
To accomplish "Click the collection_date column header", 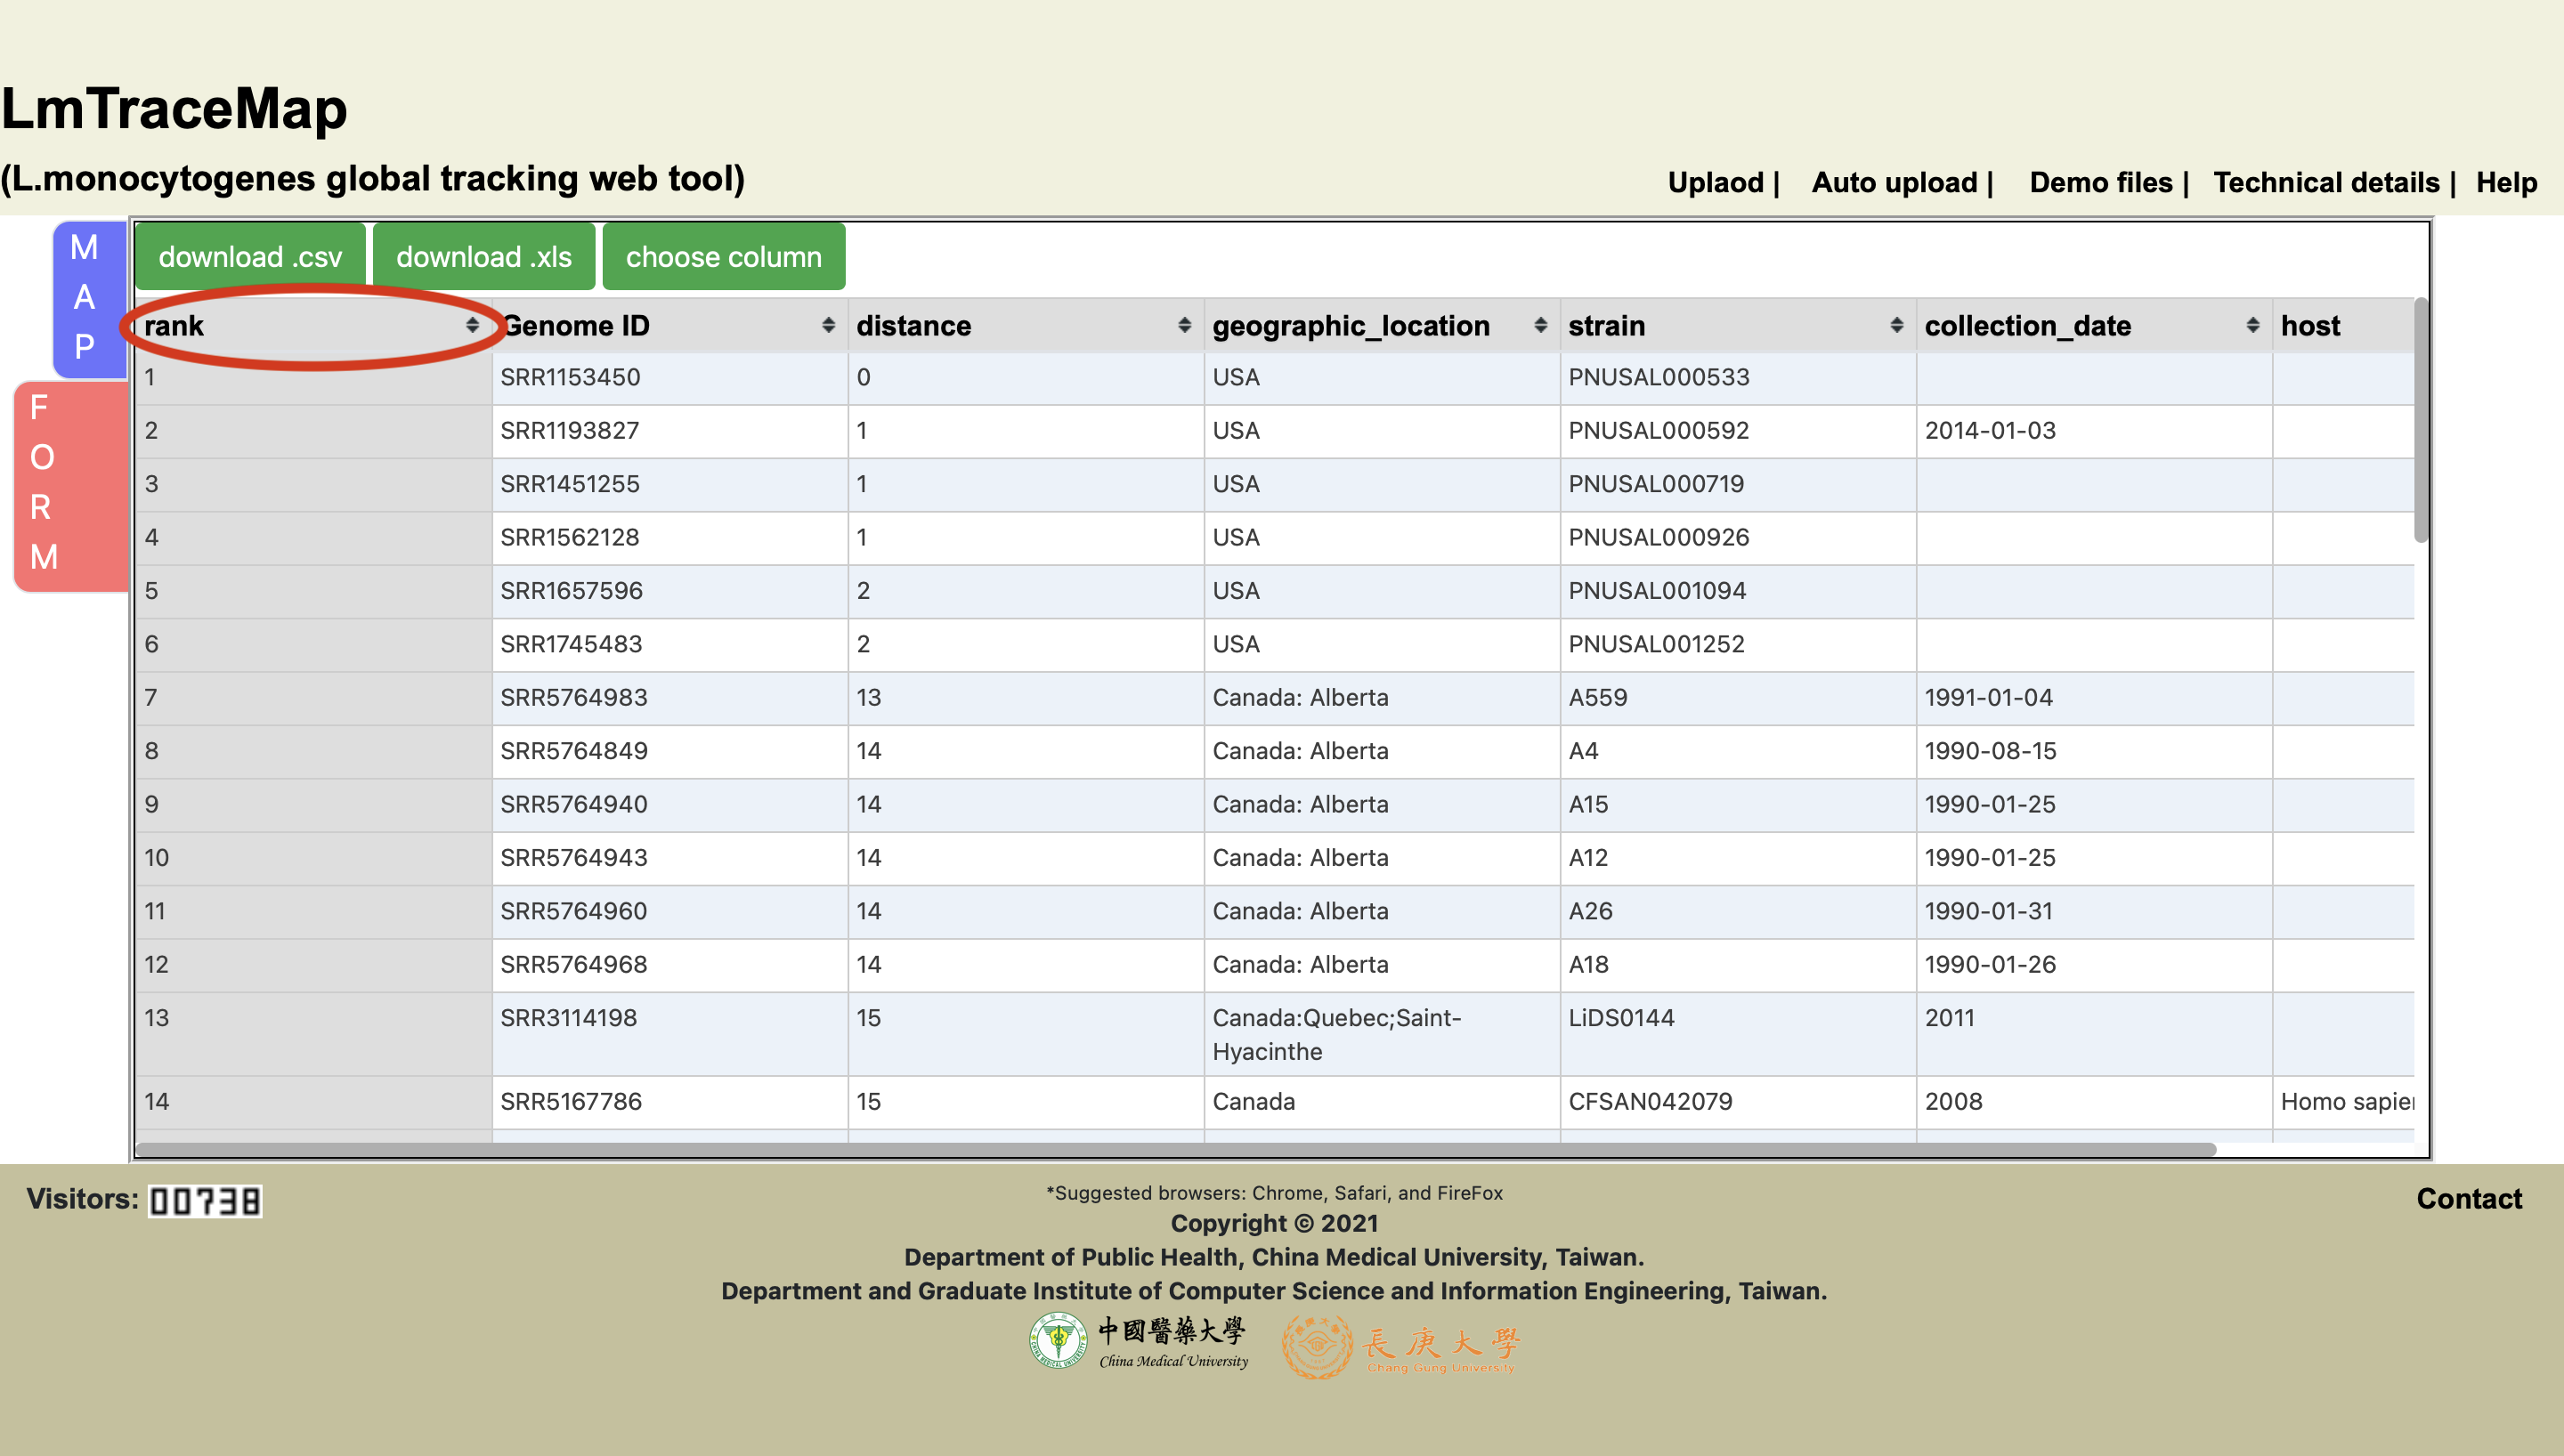I will [2094, 325].
